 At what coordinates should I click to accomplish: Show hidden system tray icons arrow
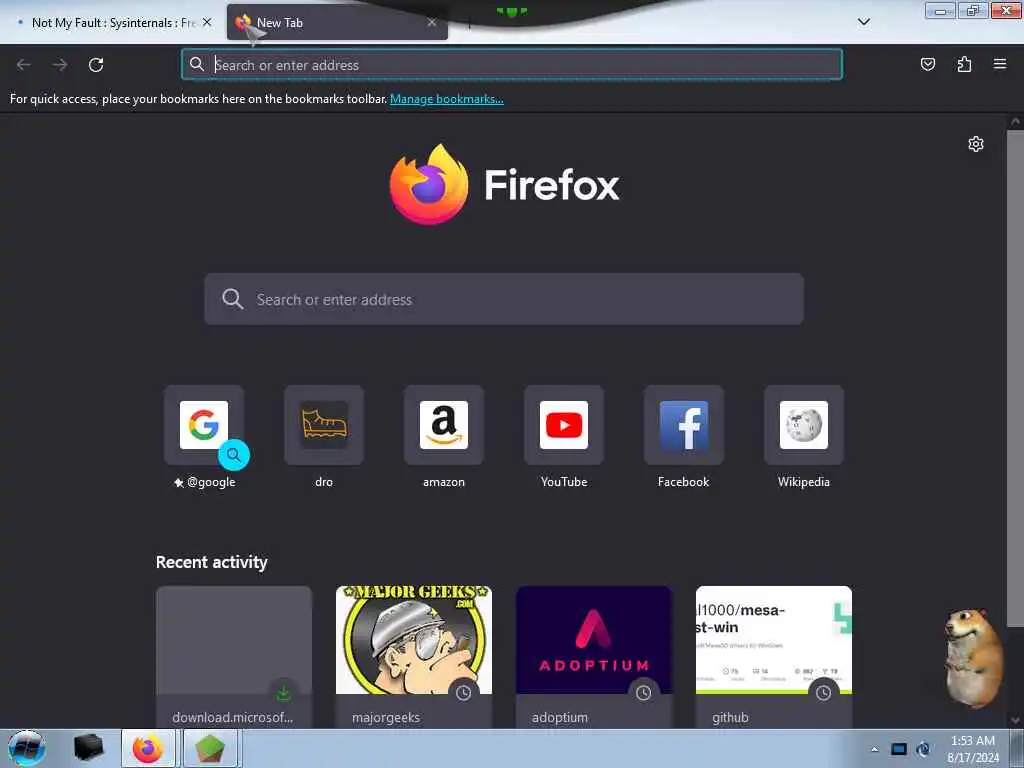[874, 749]
